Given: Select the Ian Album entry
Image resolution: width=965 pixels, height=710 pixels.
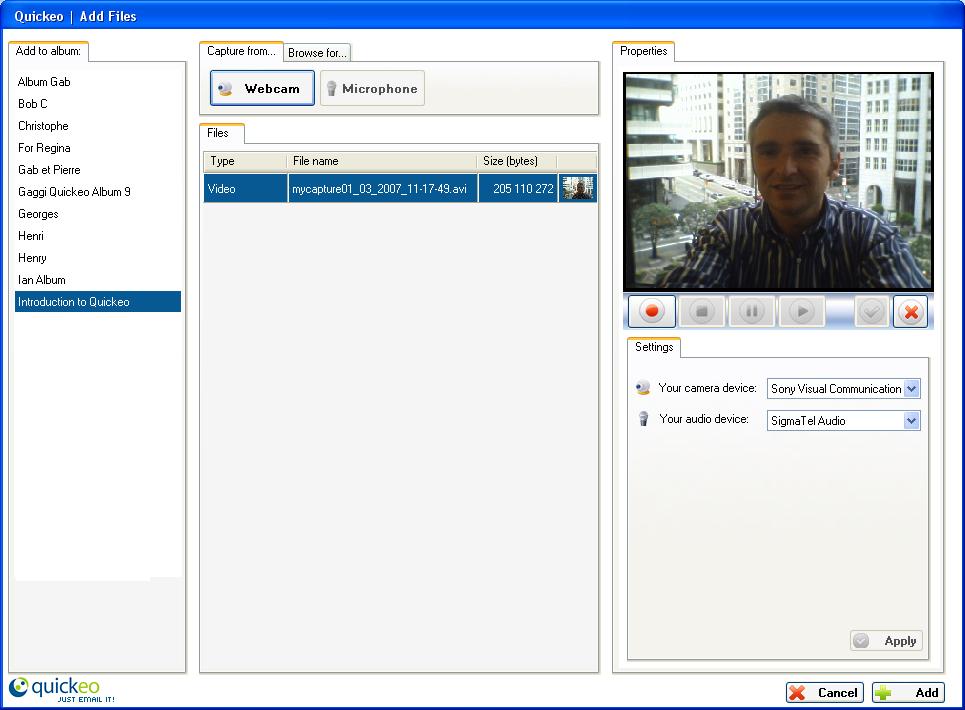Looking at the screenshot, I should pos(98,280).
